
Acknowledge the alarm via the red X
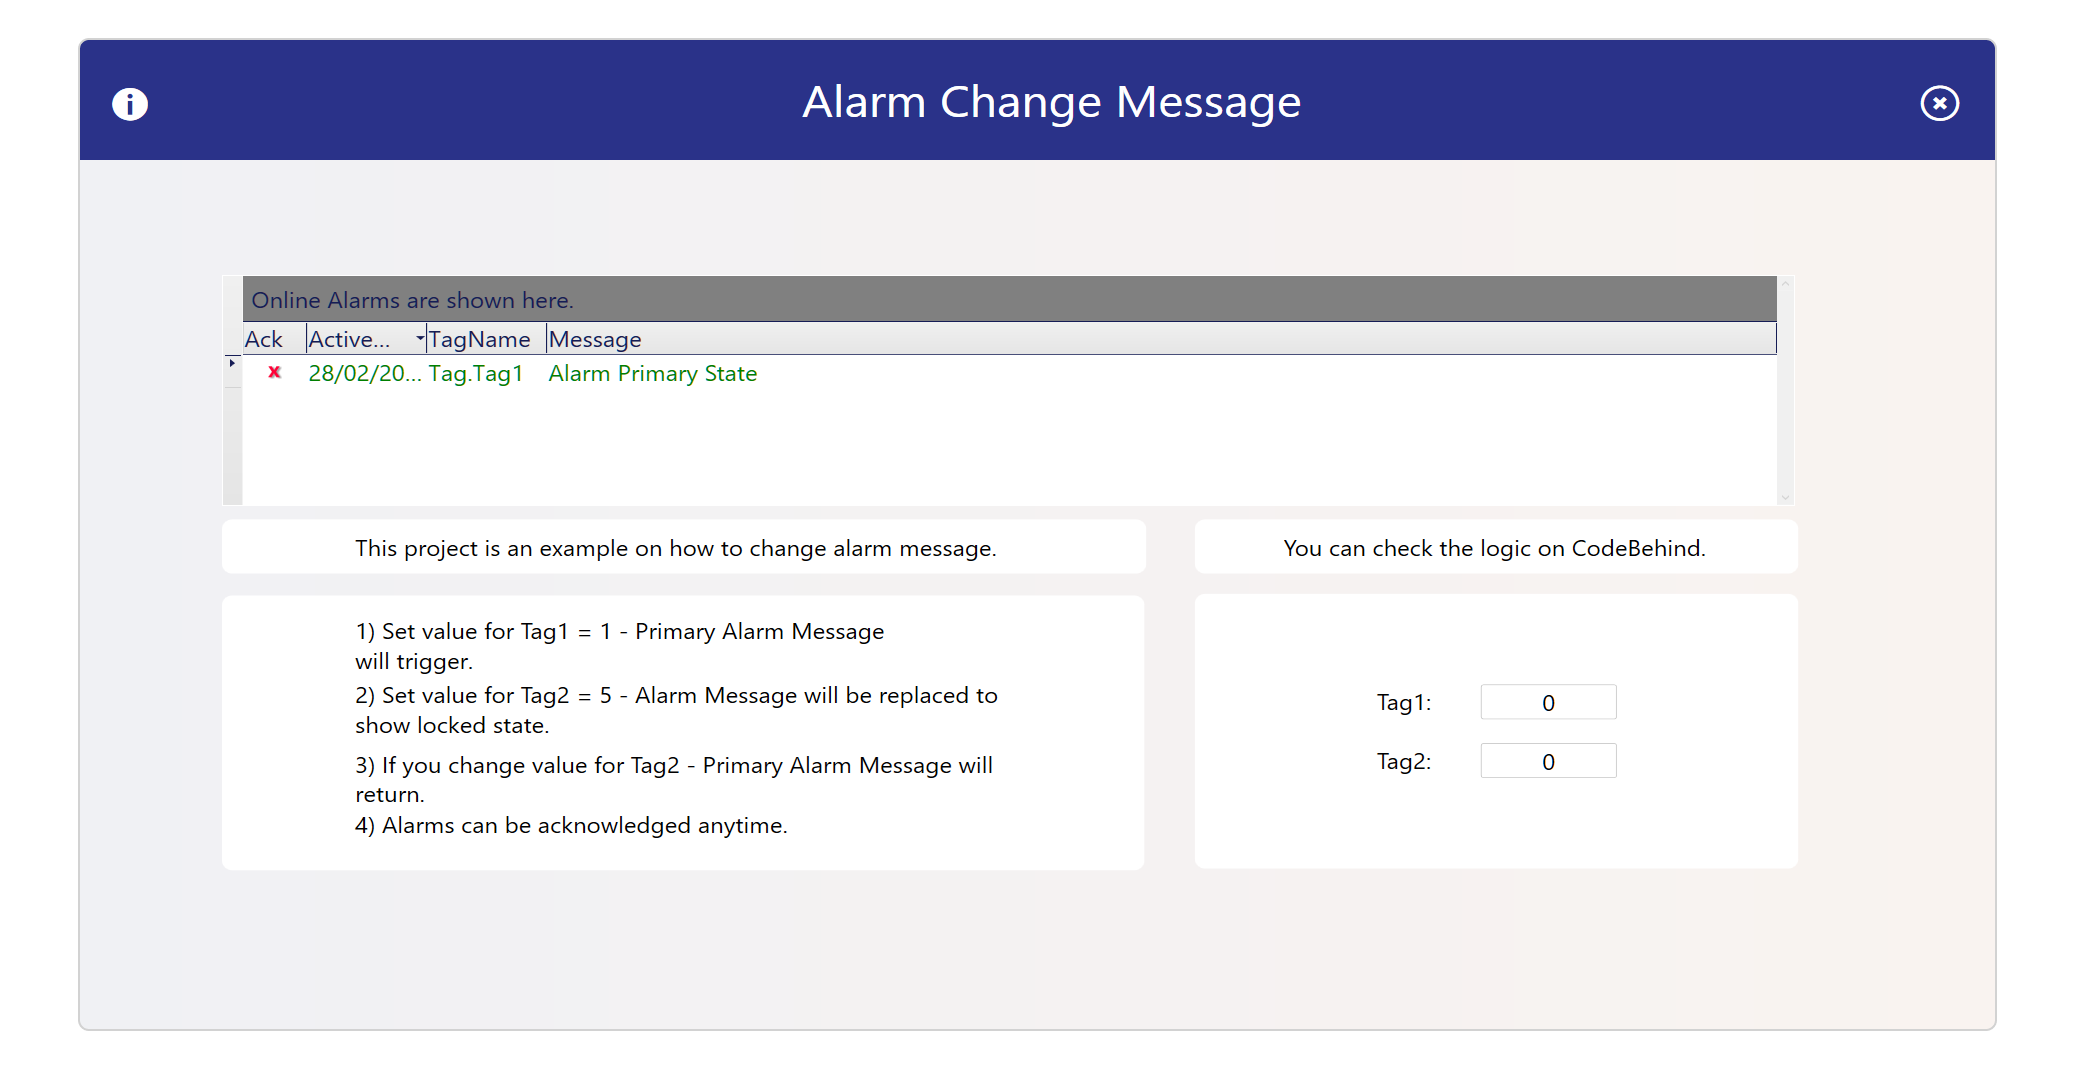(x=274, y=372)
